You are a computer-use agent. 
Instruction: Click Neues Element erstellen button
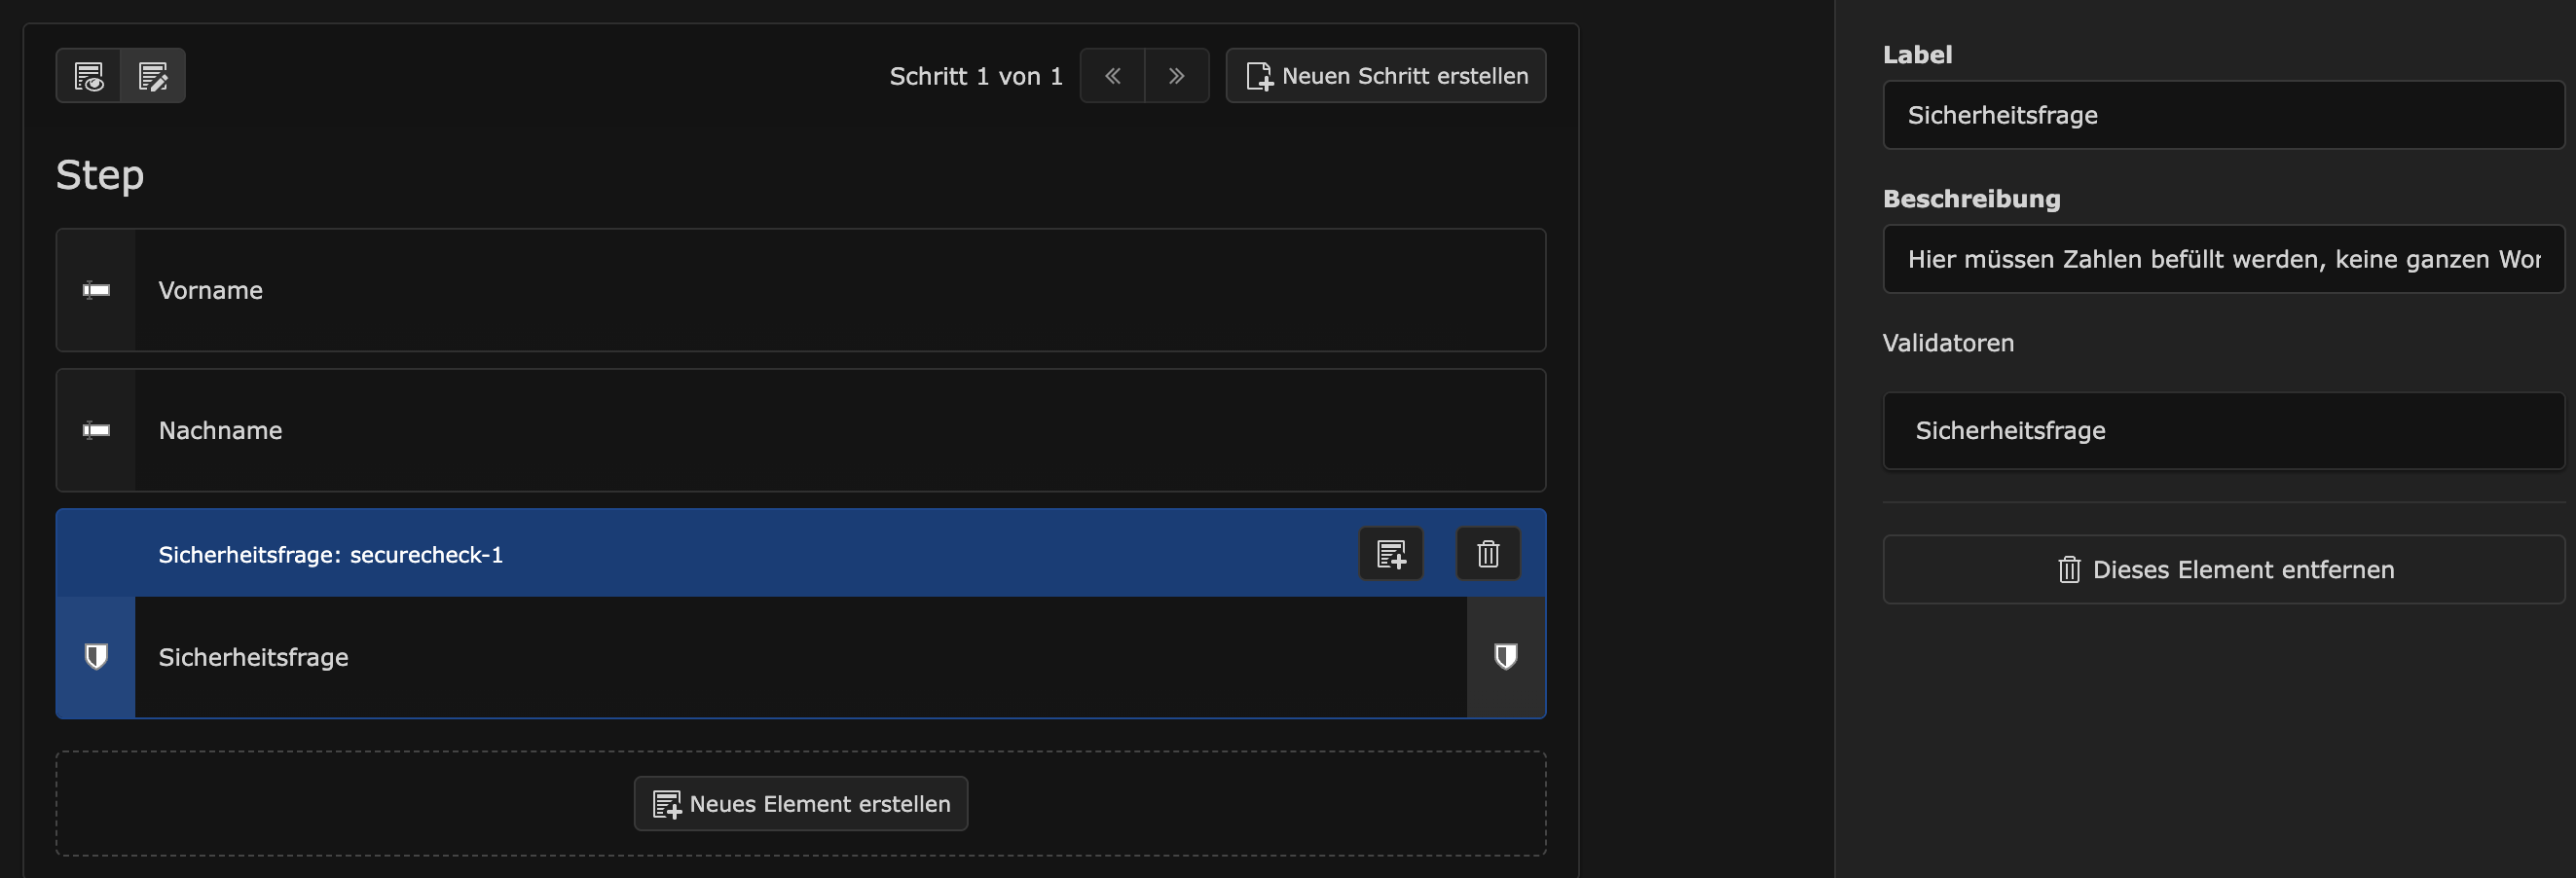pyautogui.click(x=800, y=803)
